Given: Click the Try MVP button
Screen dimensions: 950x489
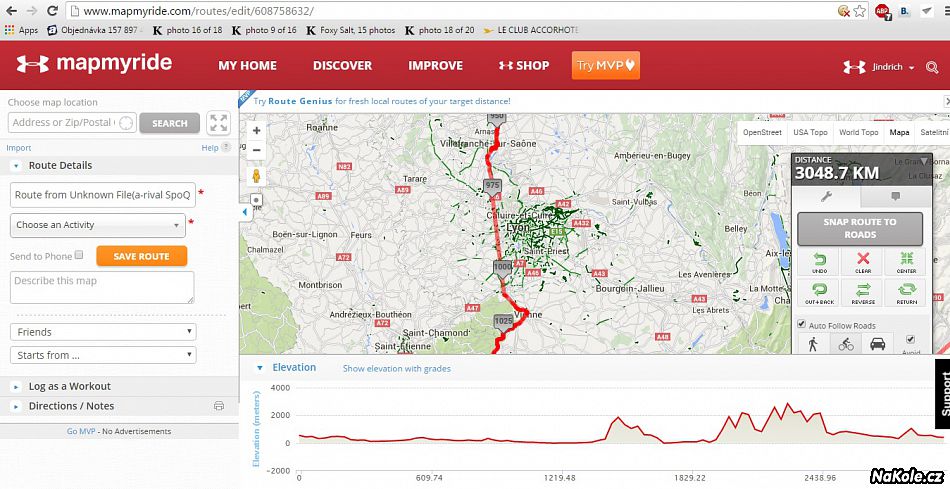Looking at the screenshot, I should click(605, 65).
